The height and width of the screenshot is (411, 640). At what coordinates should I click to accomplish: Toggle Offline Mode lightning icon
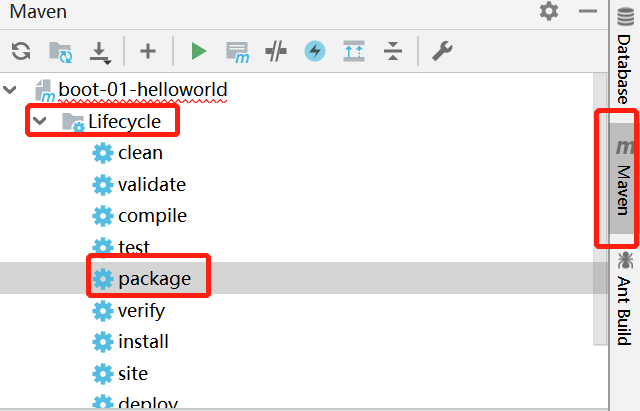(x=315, y=51)
